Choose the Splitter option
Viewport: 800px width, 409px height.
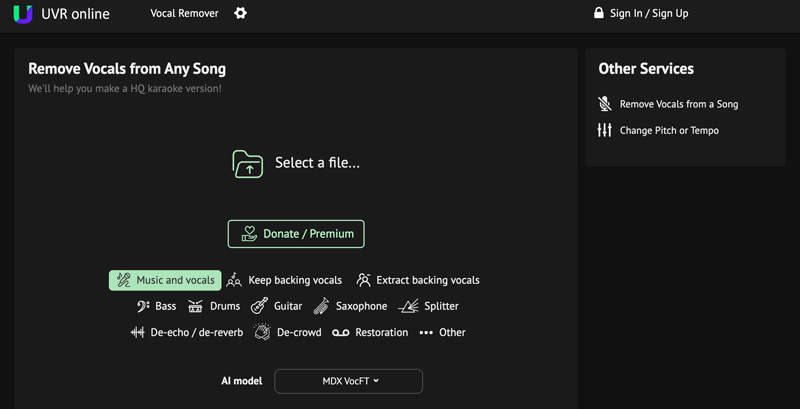click(429, 306)
